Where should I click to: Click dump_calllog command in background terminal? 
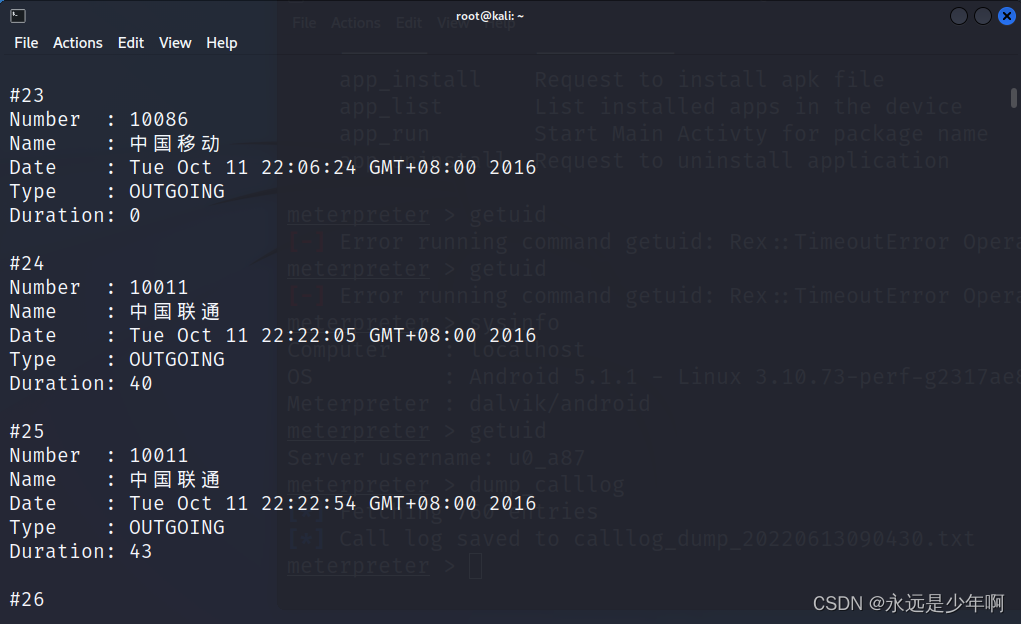tap(546, 485)
